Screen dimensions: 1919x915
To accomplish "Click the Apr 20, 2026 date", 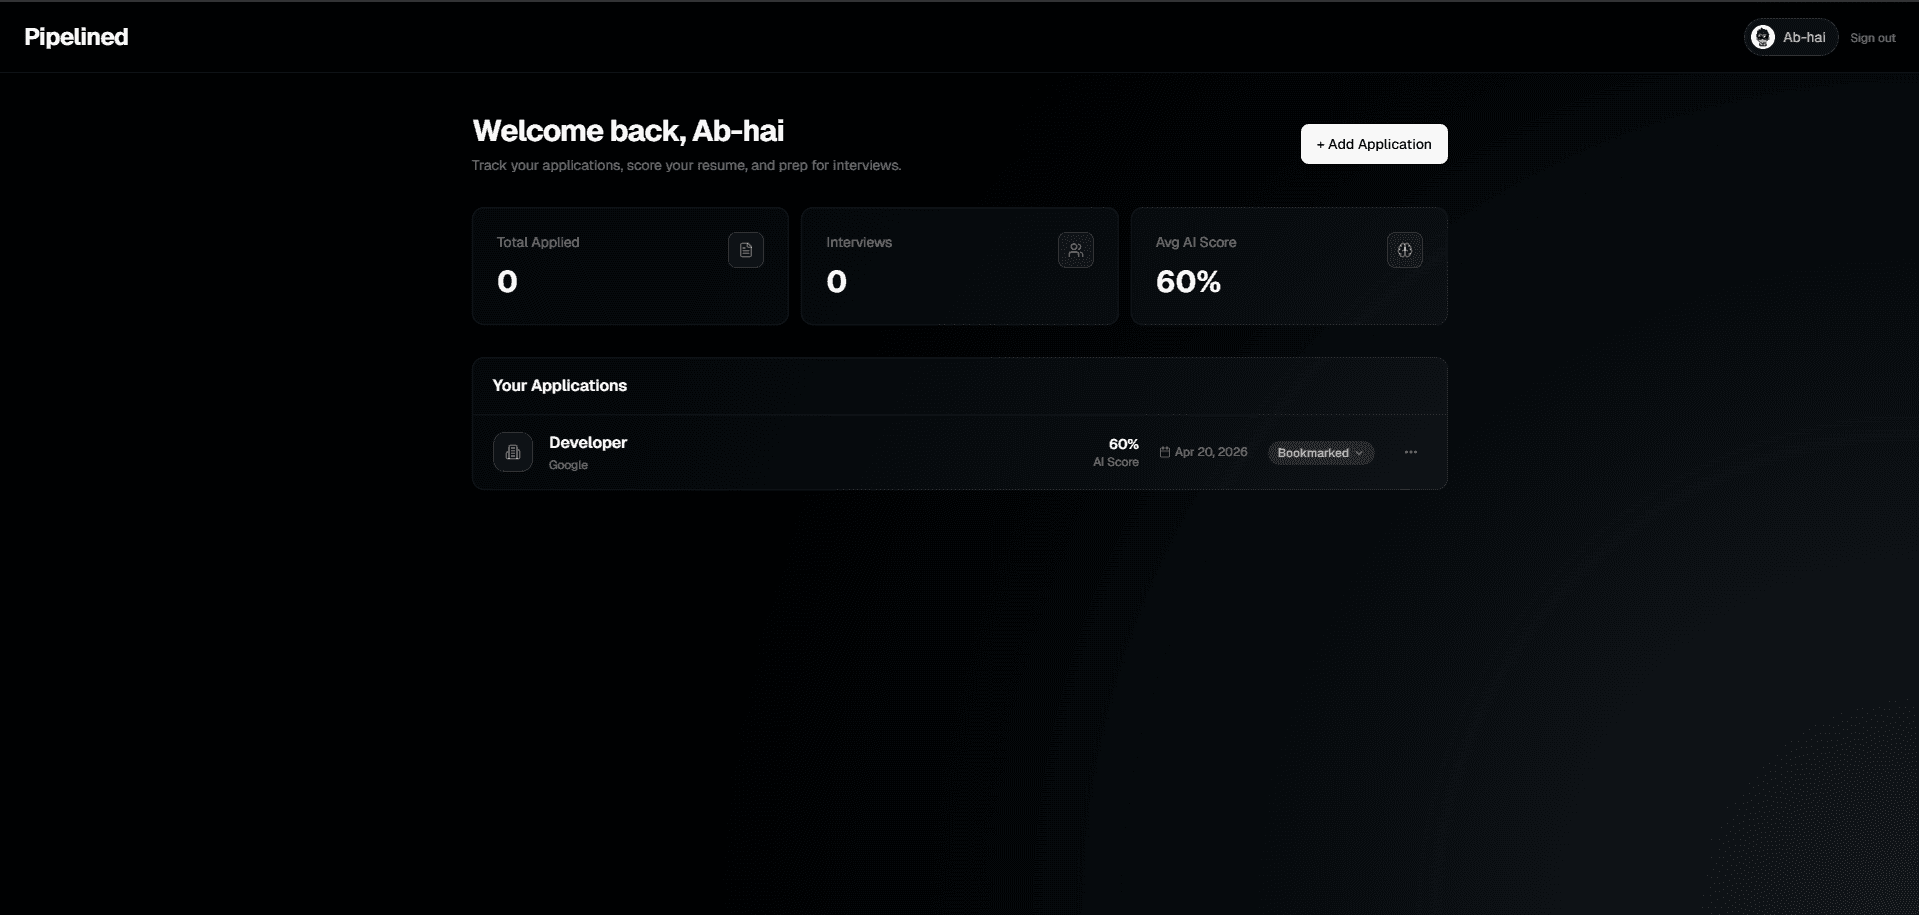I will coord(1211,452).
